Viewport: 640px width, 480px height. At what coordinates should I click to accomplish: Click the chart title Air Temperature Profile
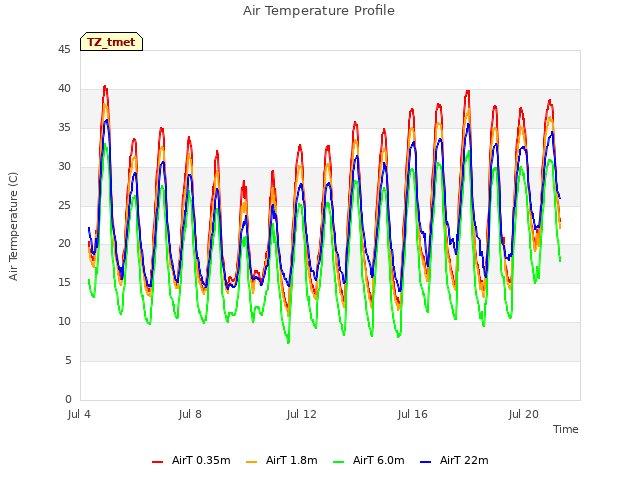click(x=319, y=11)
